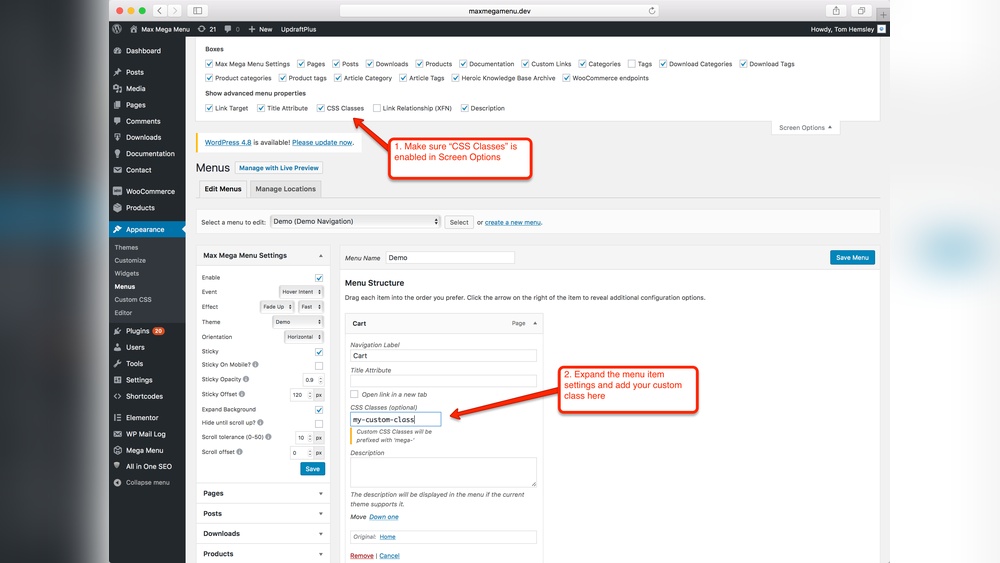The image size is (1000, 563).
Task: Open Media via its sidebar icon
Action: point(117,89)
